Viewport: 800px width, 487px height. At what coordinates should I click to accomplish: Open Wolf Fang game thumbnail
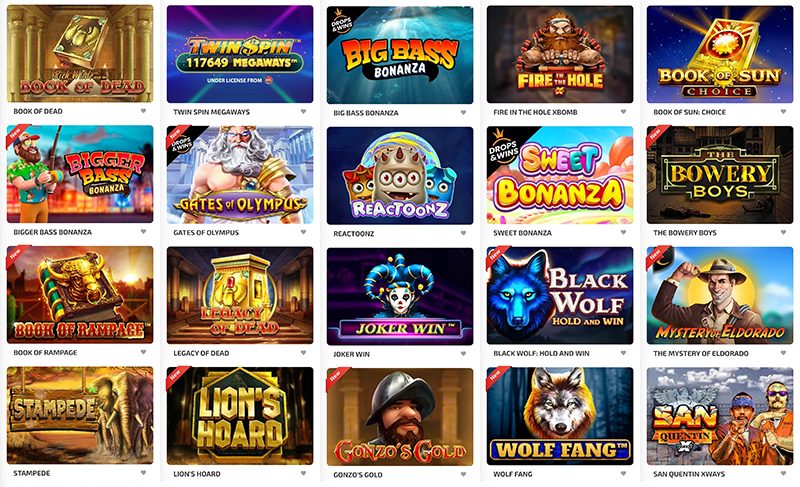point(560,416)
